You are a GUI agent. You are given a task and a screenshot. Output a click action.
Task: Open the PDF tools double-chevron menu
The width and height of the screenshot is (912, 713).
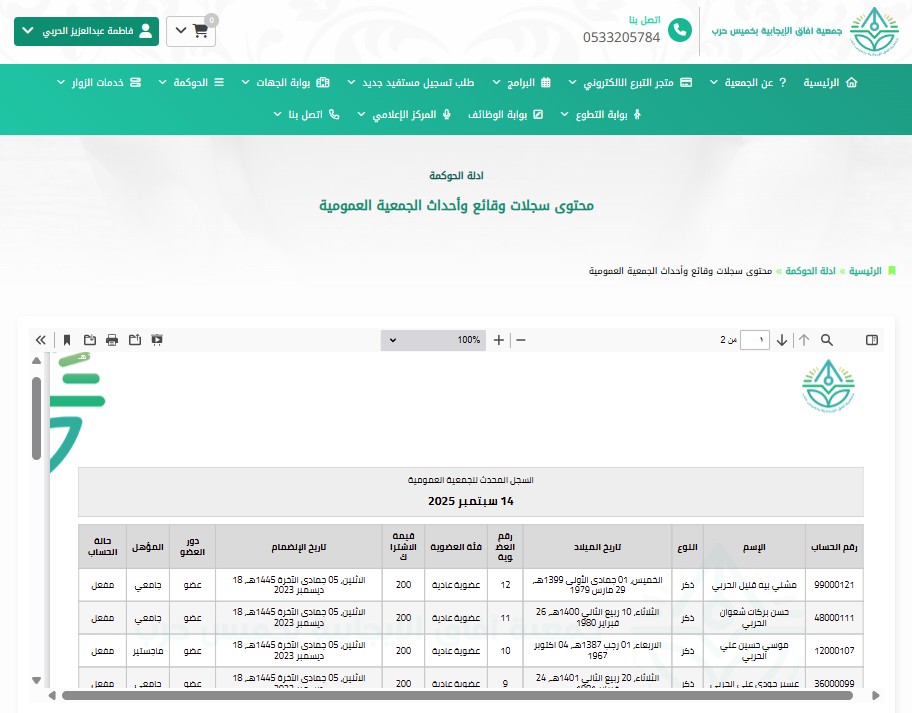tap(41, 340)
